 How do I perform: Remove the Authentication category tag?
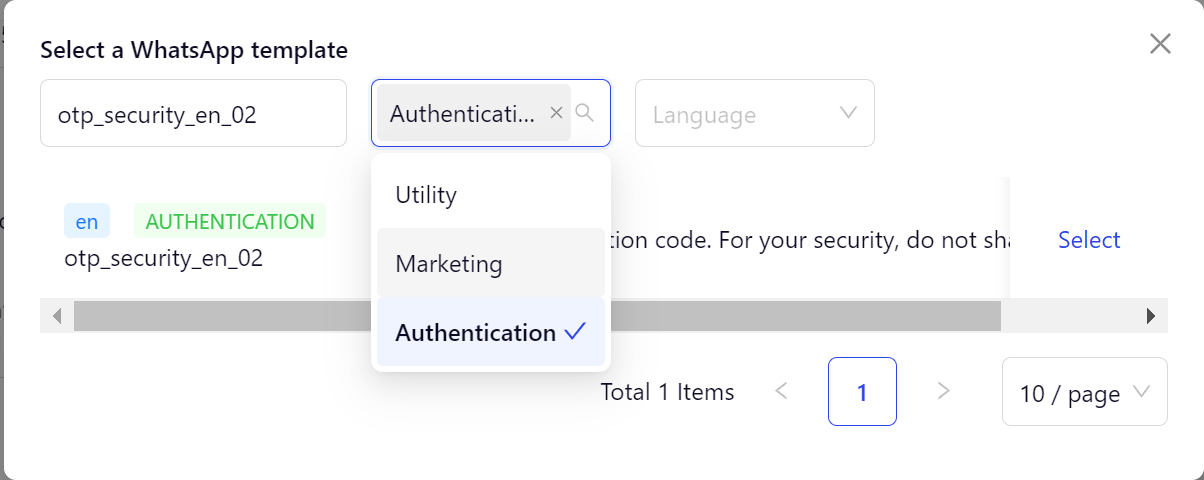(557, 113)
